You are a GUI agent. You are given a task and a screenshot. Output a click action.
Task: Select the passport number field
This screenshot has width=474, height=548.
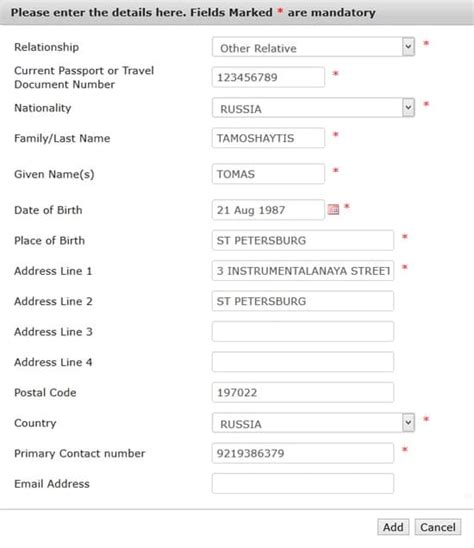(x=268, y=77)
